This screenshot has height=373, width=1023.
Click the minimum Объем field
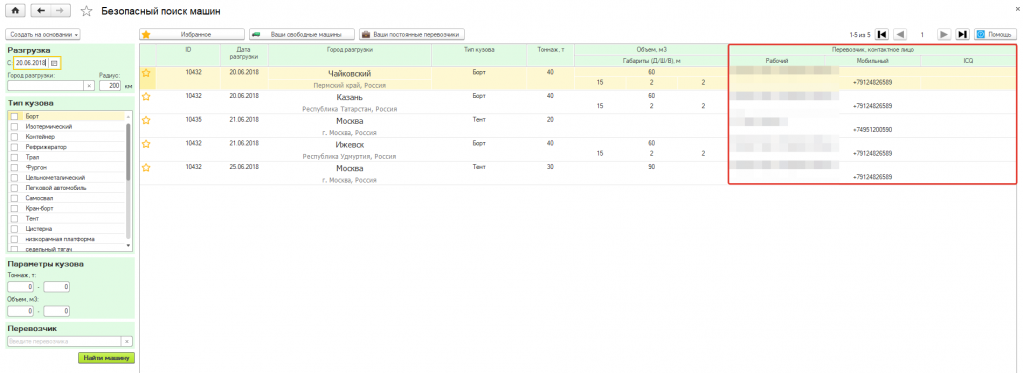coord(20,311)
